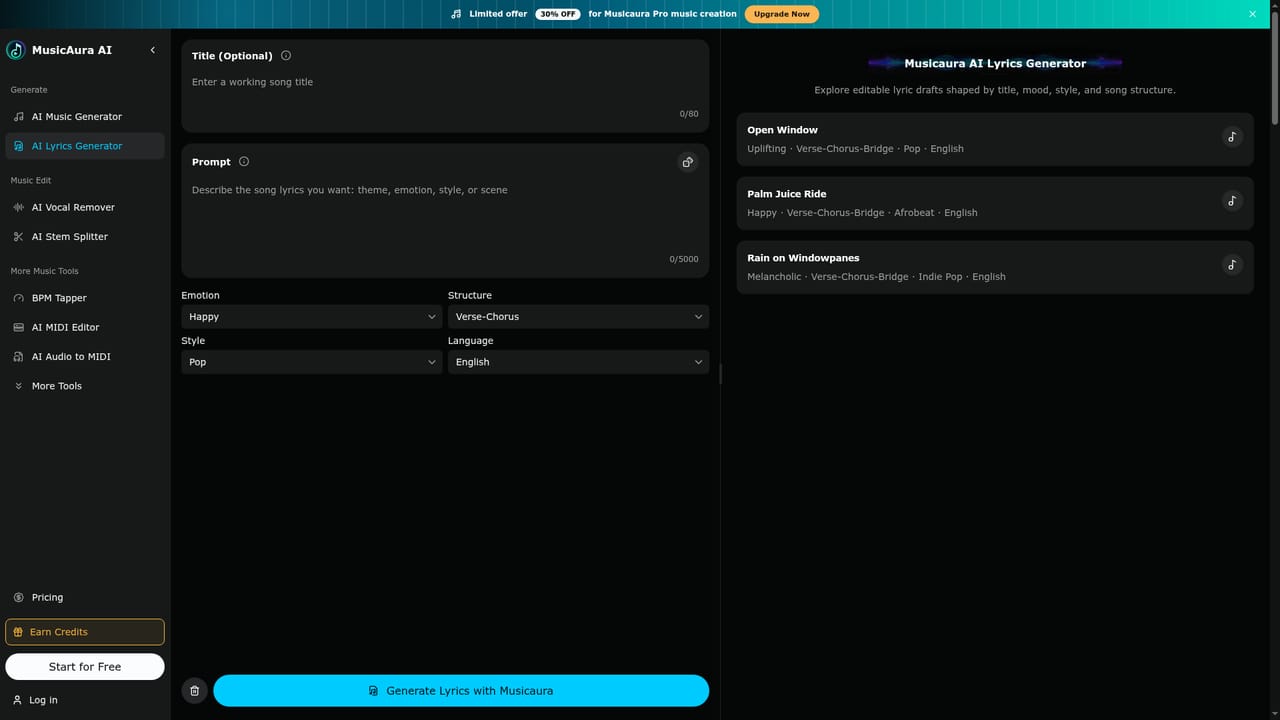Open the Language dropdown set to English
Image resolution: width=1280 pixels, height=720 pixels.
pos(578,362)
